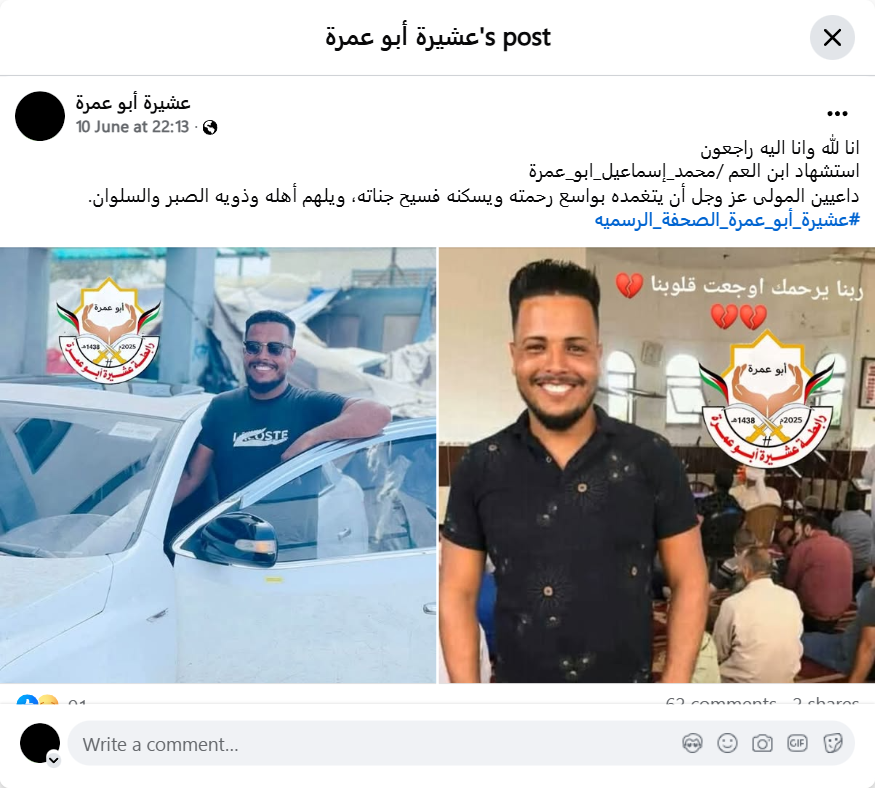Open the post timestamp 10 June at 22:13

coord(132,127)
